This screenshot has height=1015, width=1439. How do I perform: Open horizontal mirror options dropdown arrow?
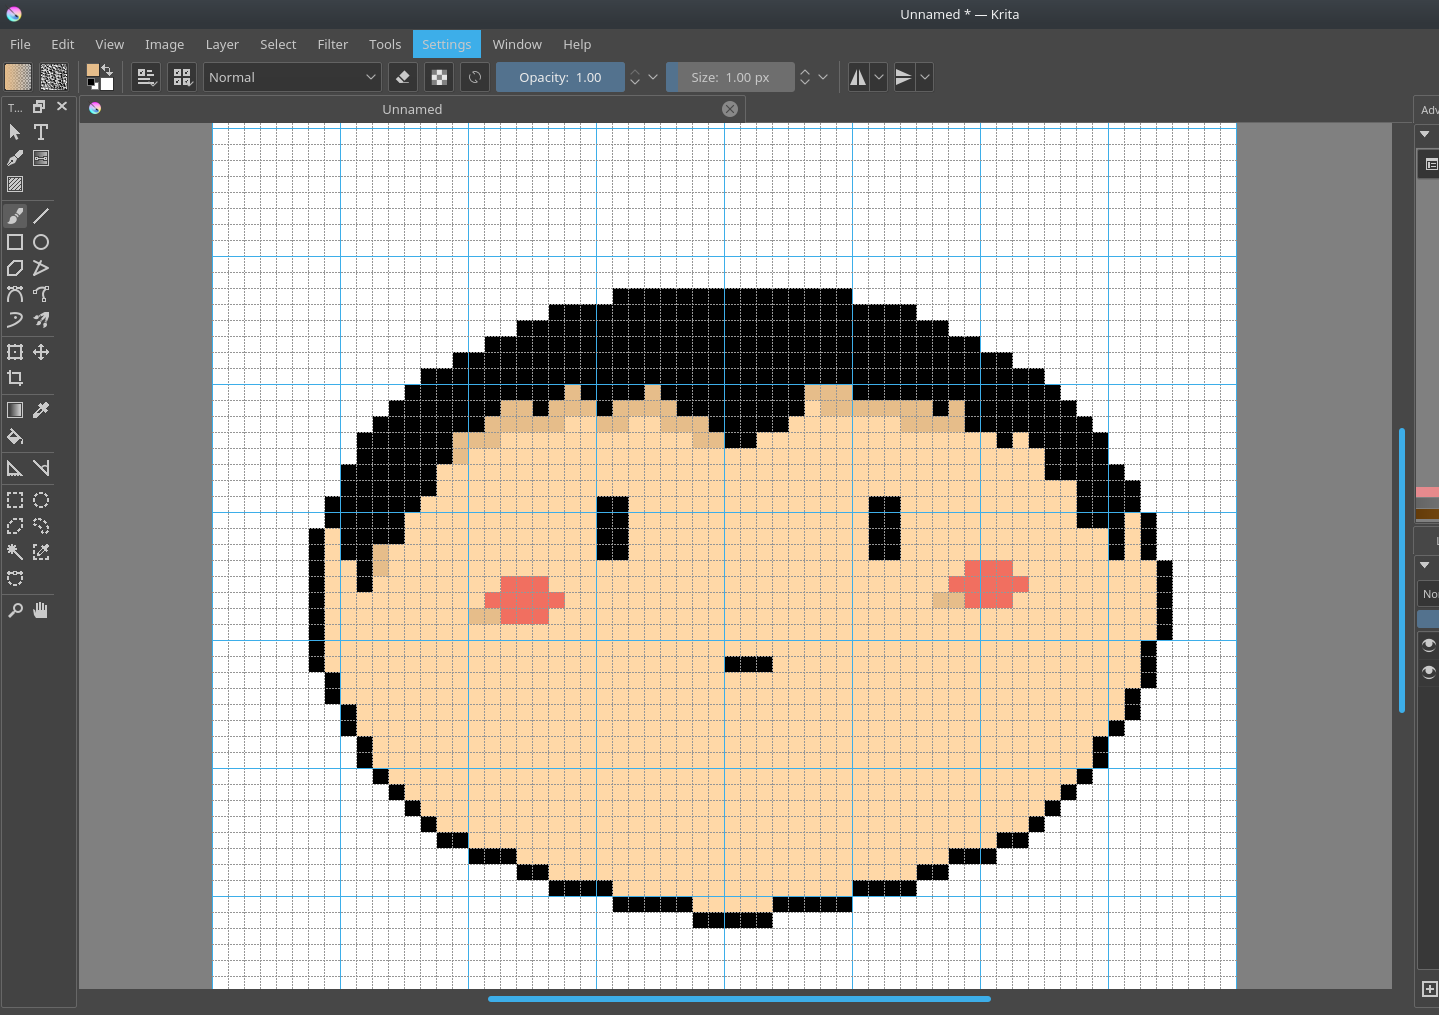pos(879,77)
